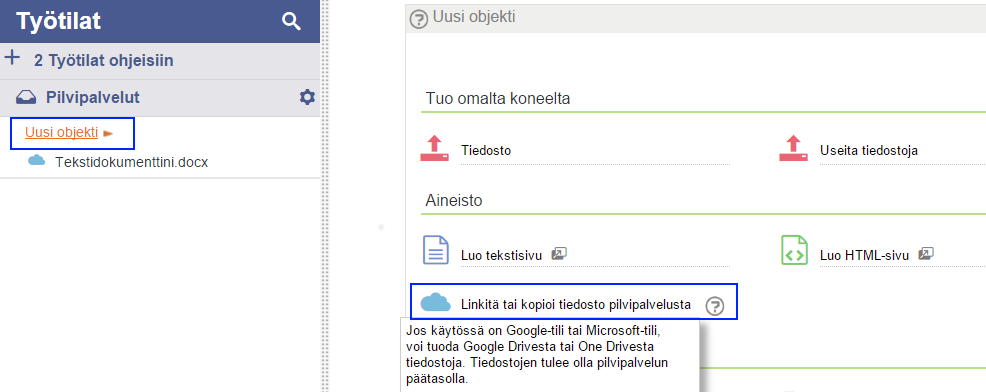Viewport: 986px width, 392px height.
Task: Click the blue cloud service icon
Action: pos(436,302)
